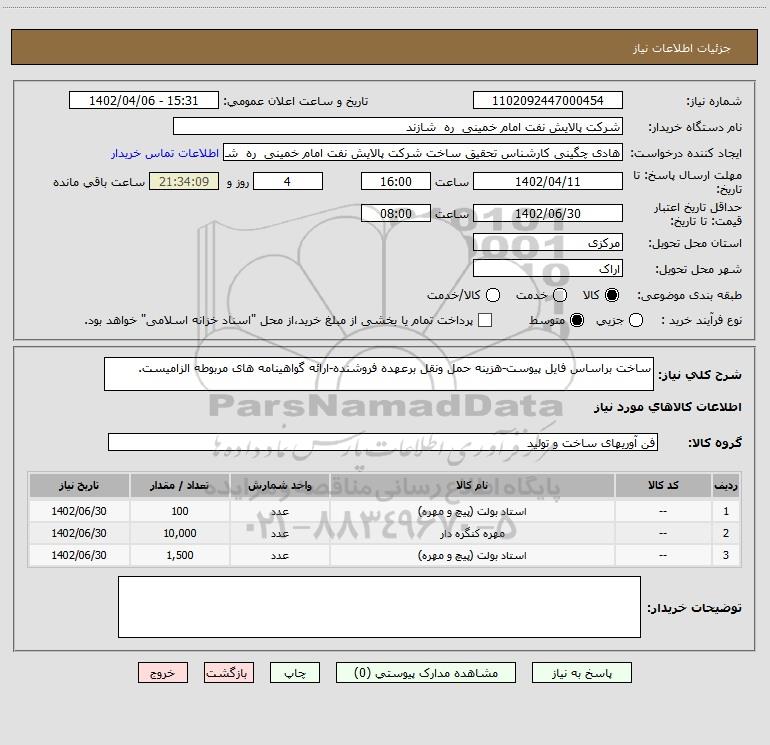Screen dimensions: 770x745
Task: Select the کالا radio button
Action: point(612,295)
